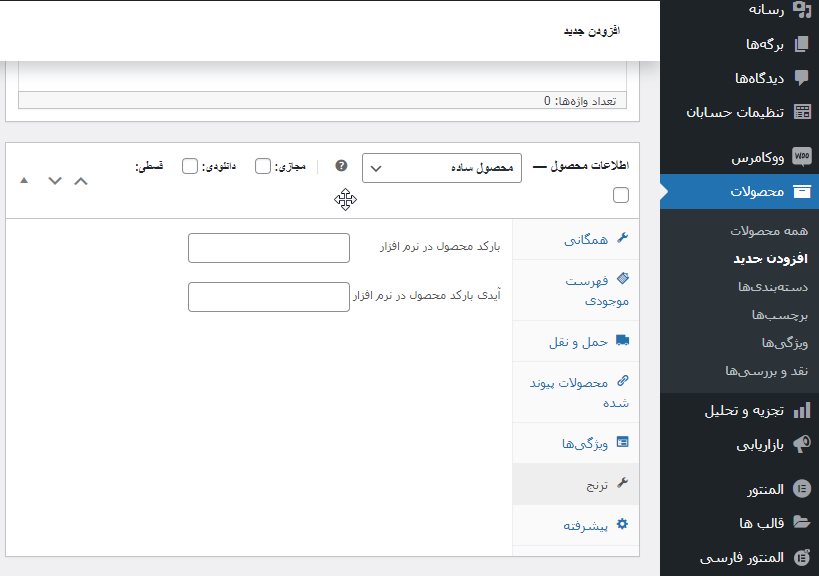This screenshot has width=819, height=576.
Task: Open Add New (افزودن جدید) submenu link
Action: pos(770,258)
